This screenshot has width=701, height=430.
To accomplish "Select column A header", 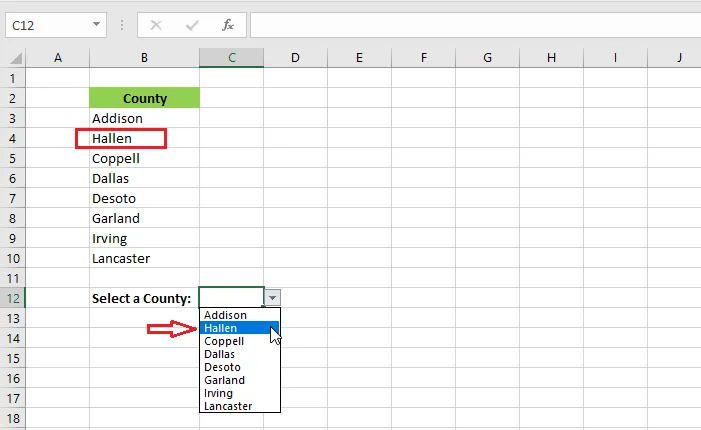I will pyautogui.click(x=58, y=58).
